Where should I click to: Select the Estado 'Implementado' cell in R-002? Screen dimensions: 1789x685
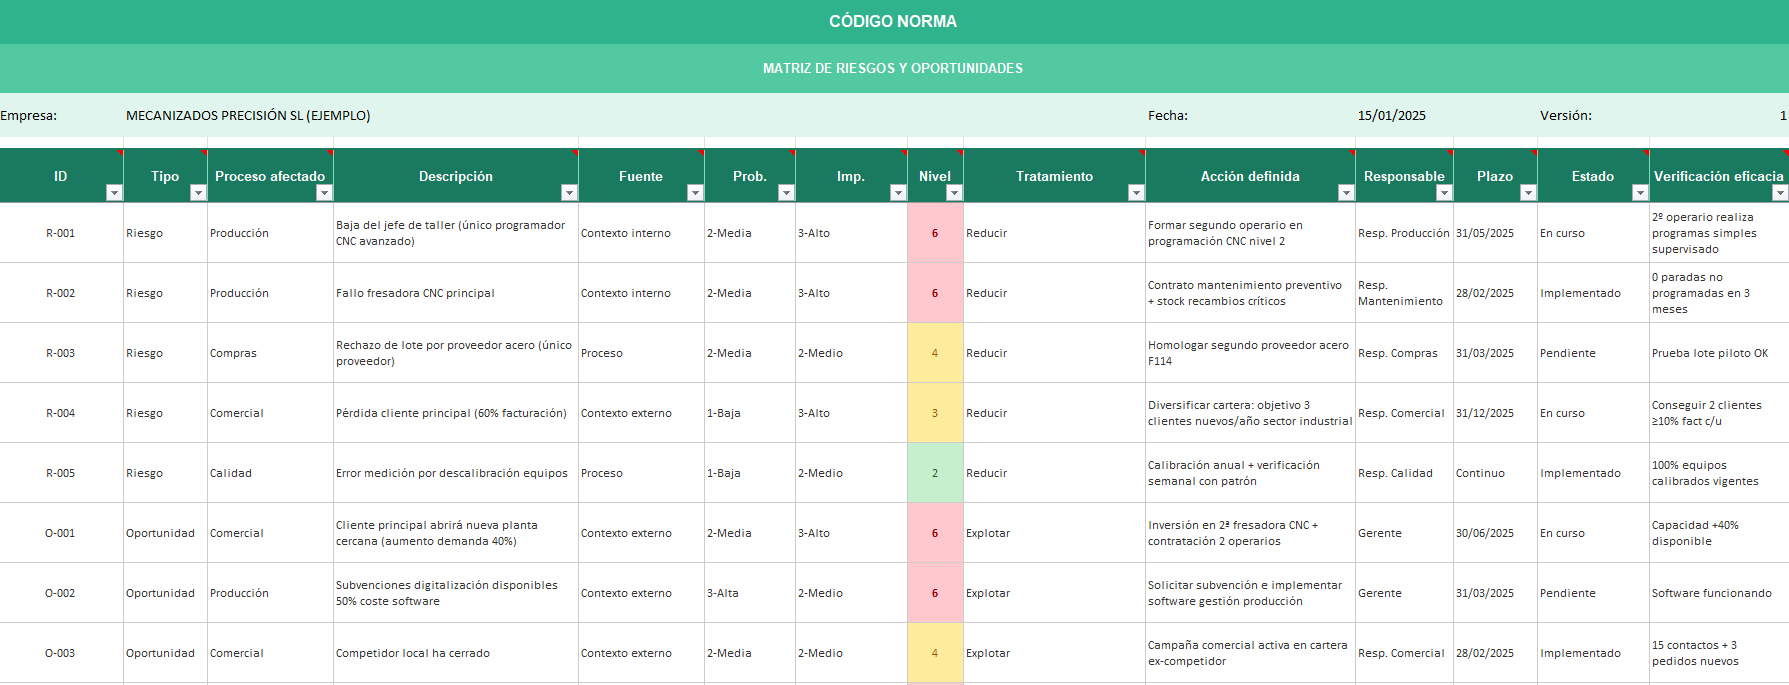[x=1593, y=293]
